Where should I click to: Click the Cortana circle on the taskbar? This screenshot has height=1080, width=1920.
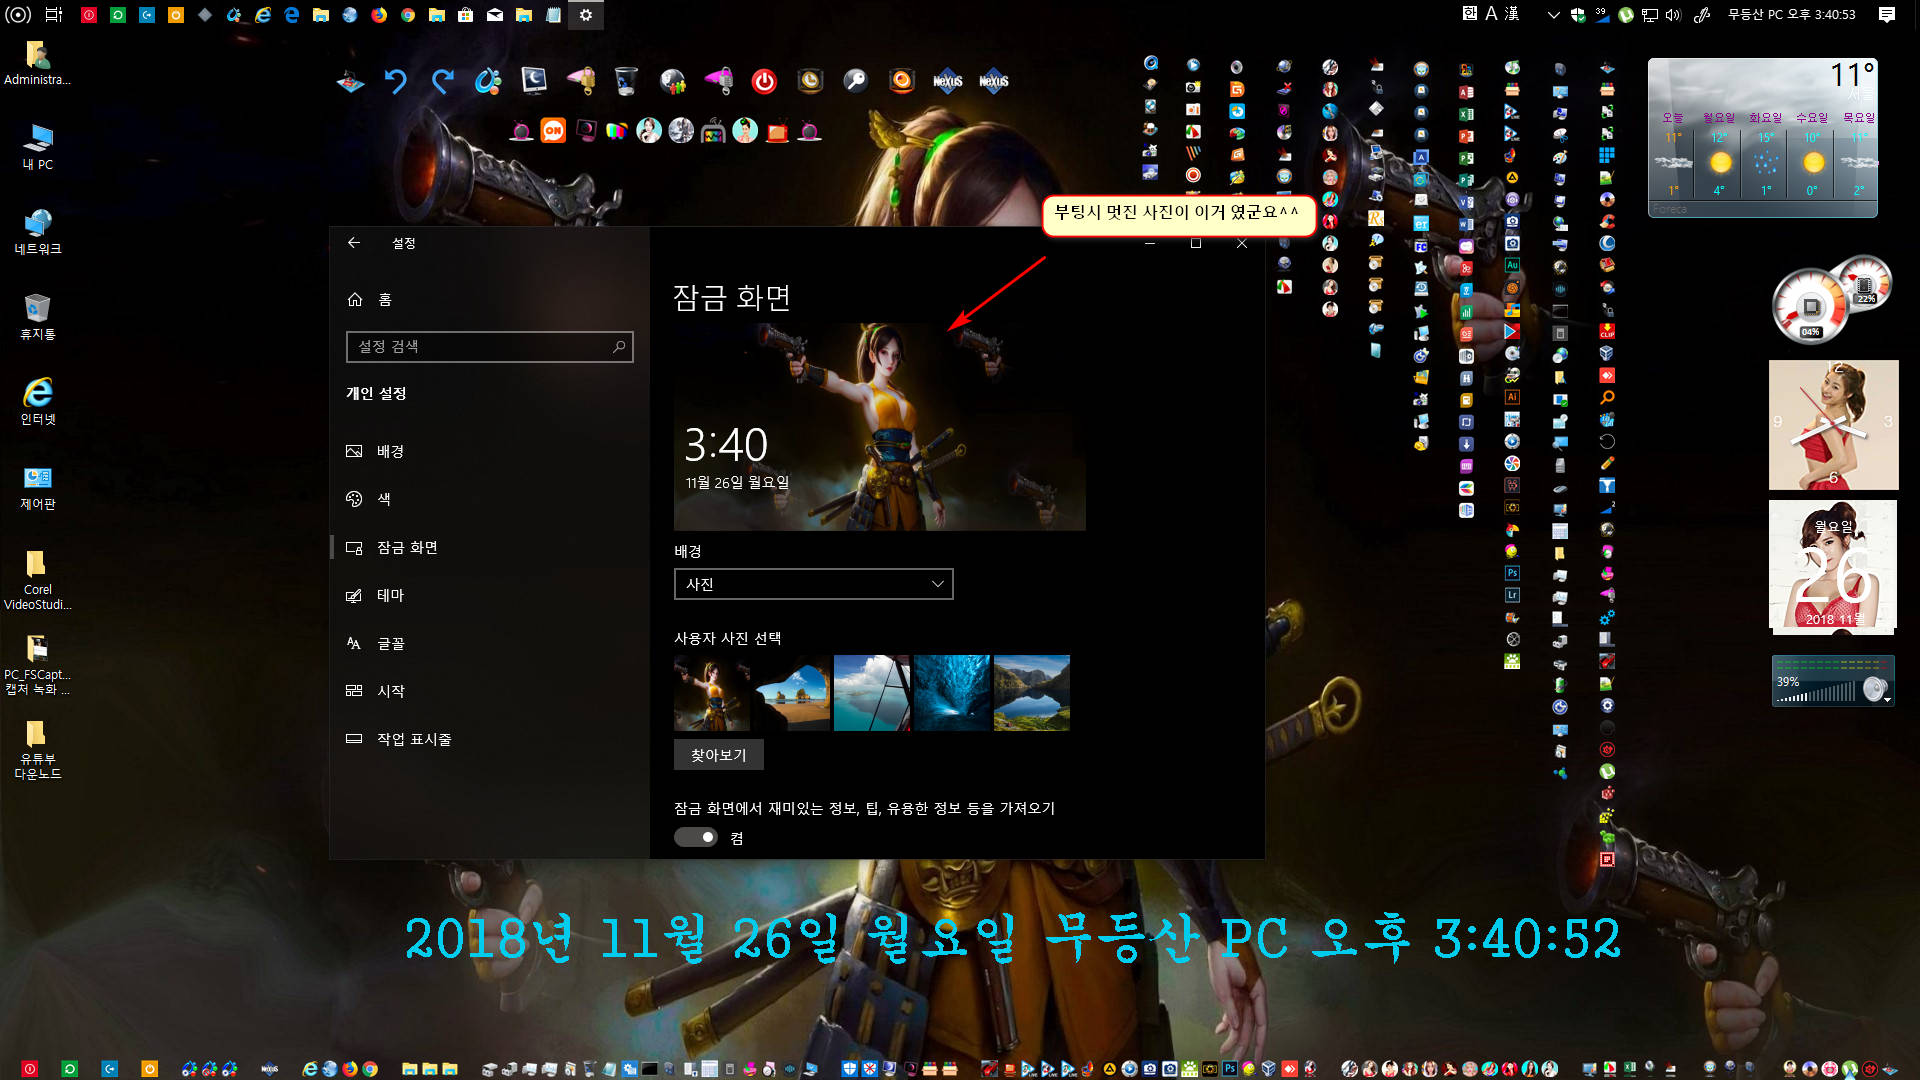coord(18,15)
